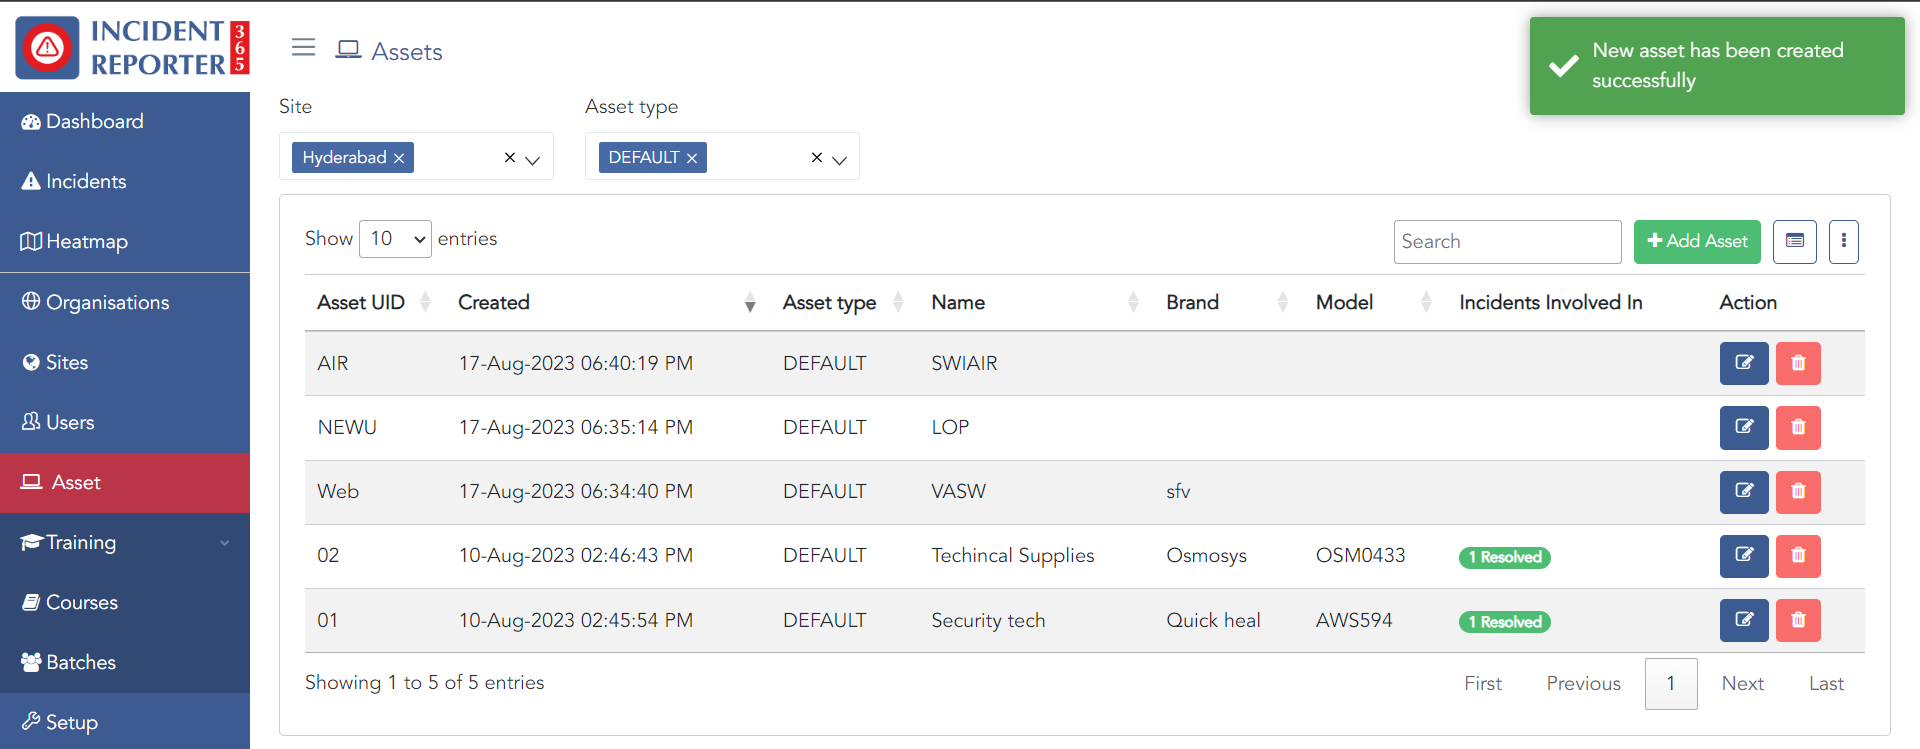Focus the Search input field

(x=1506, y=241)
